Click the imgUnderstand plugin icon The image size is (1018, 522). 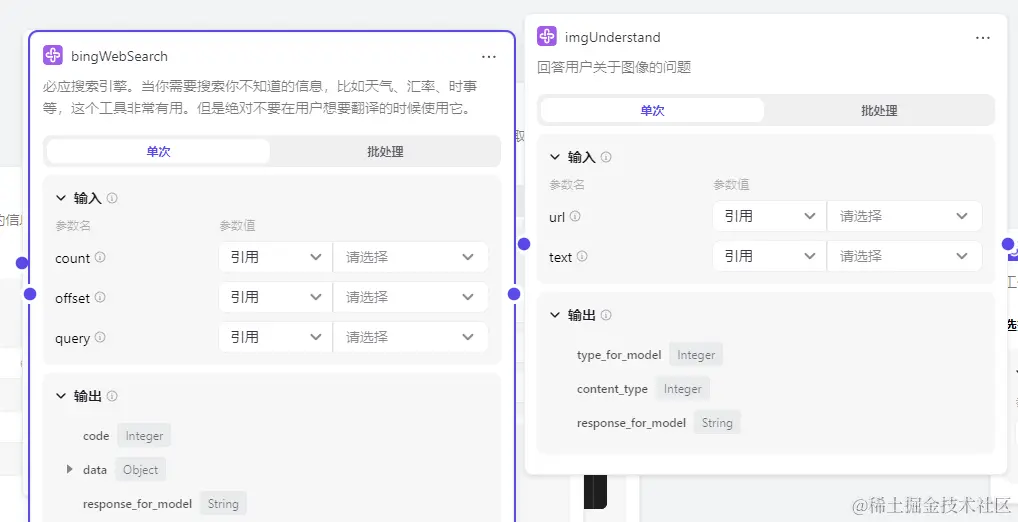point(547,36)
